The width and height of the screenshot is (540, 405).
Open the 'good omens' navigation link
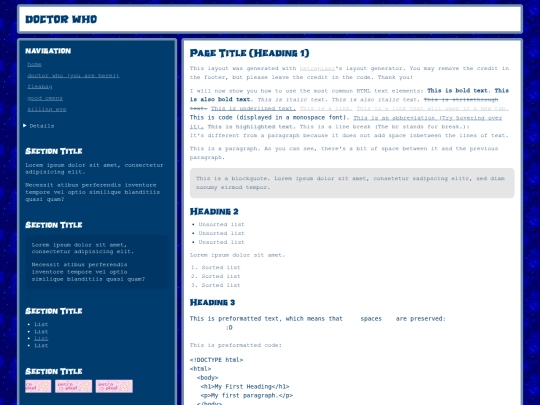tap(45, 98)
